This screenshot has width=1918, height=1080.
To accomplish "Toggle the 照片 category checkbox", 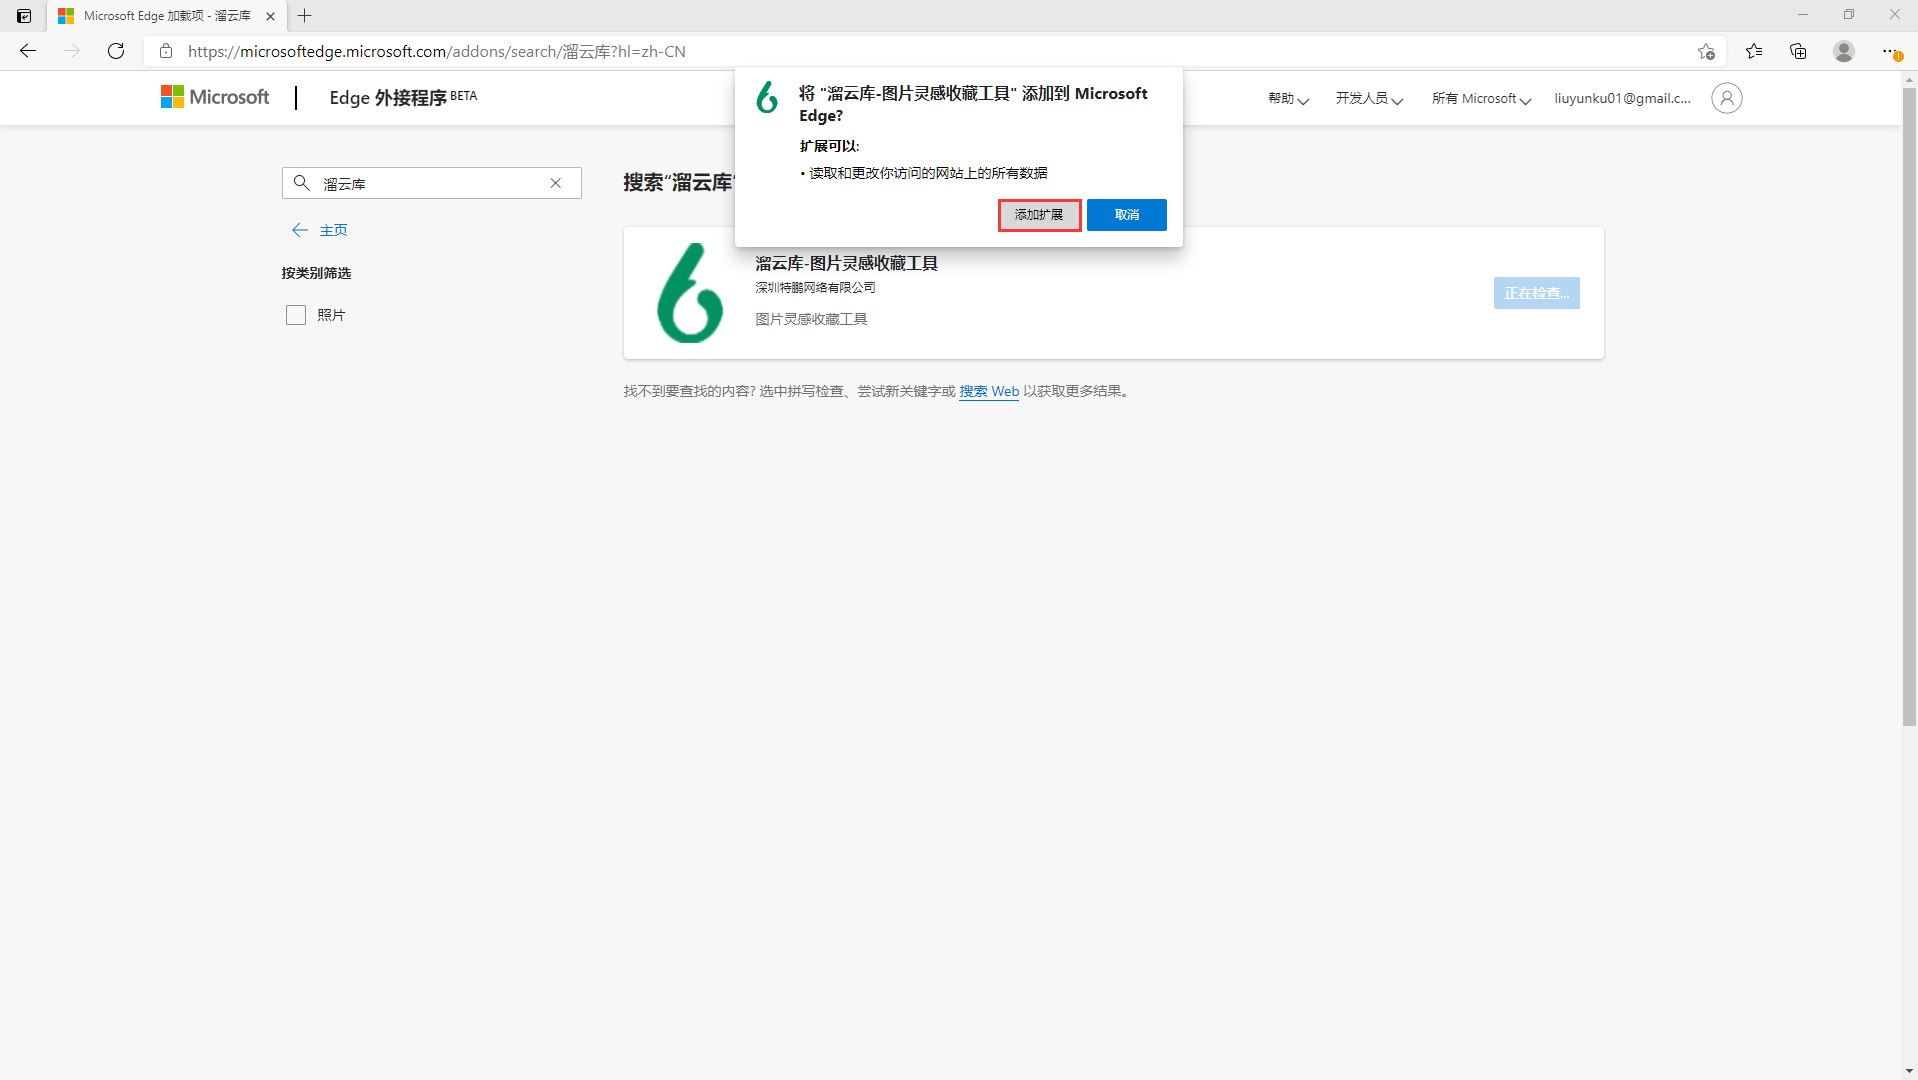I will pos(296,315).
